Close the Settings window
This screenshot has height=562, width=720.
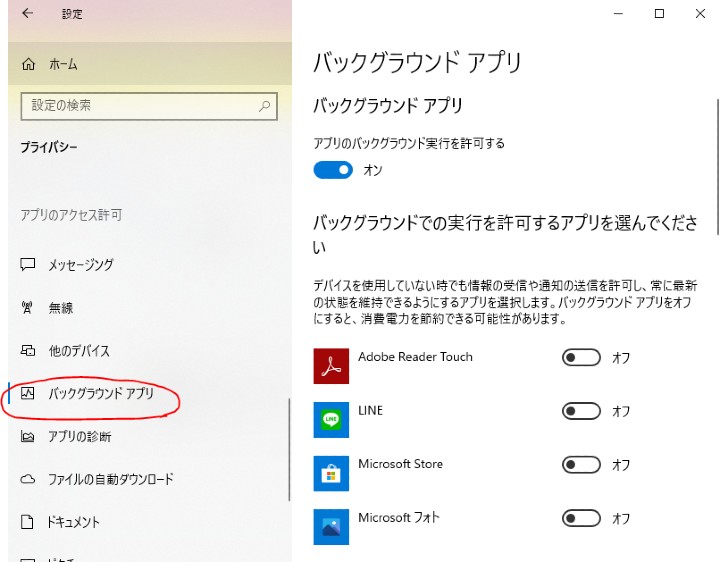coord(700,14)
